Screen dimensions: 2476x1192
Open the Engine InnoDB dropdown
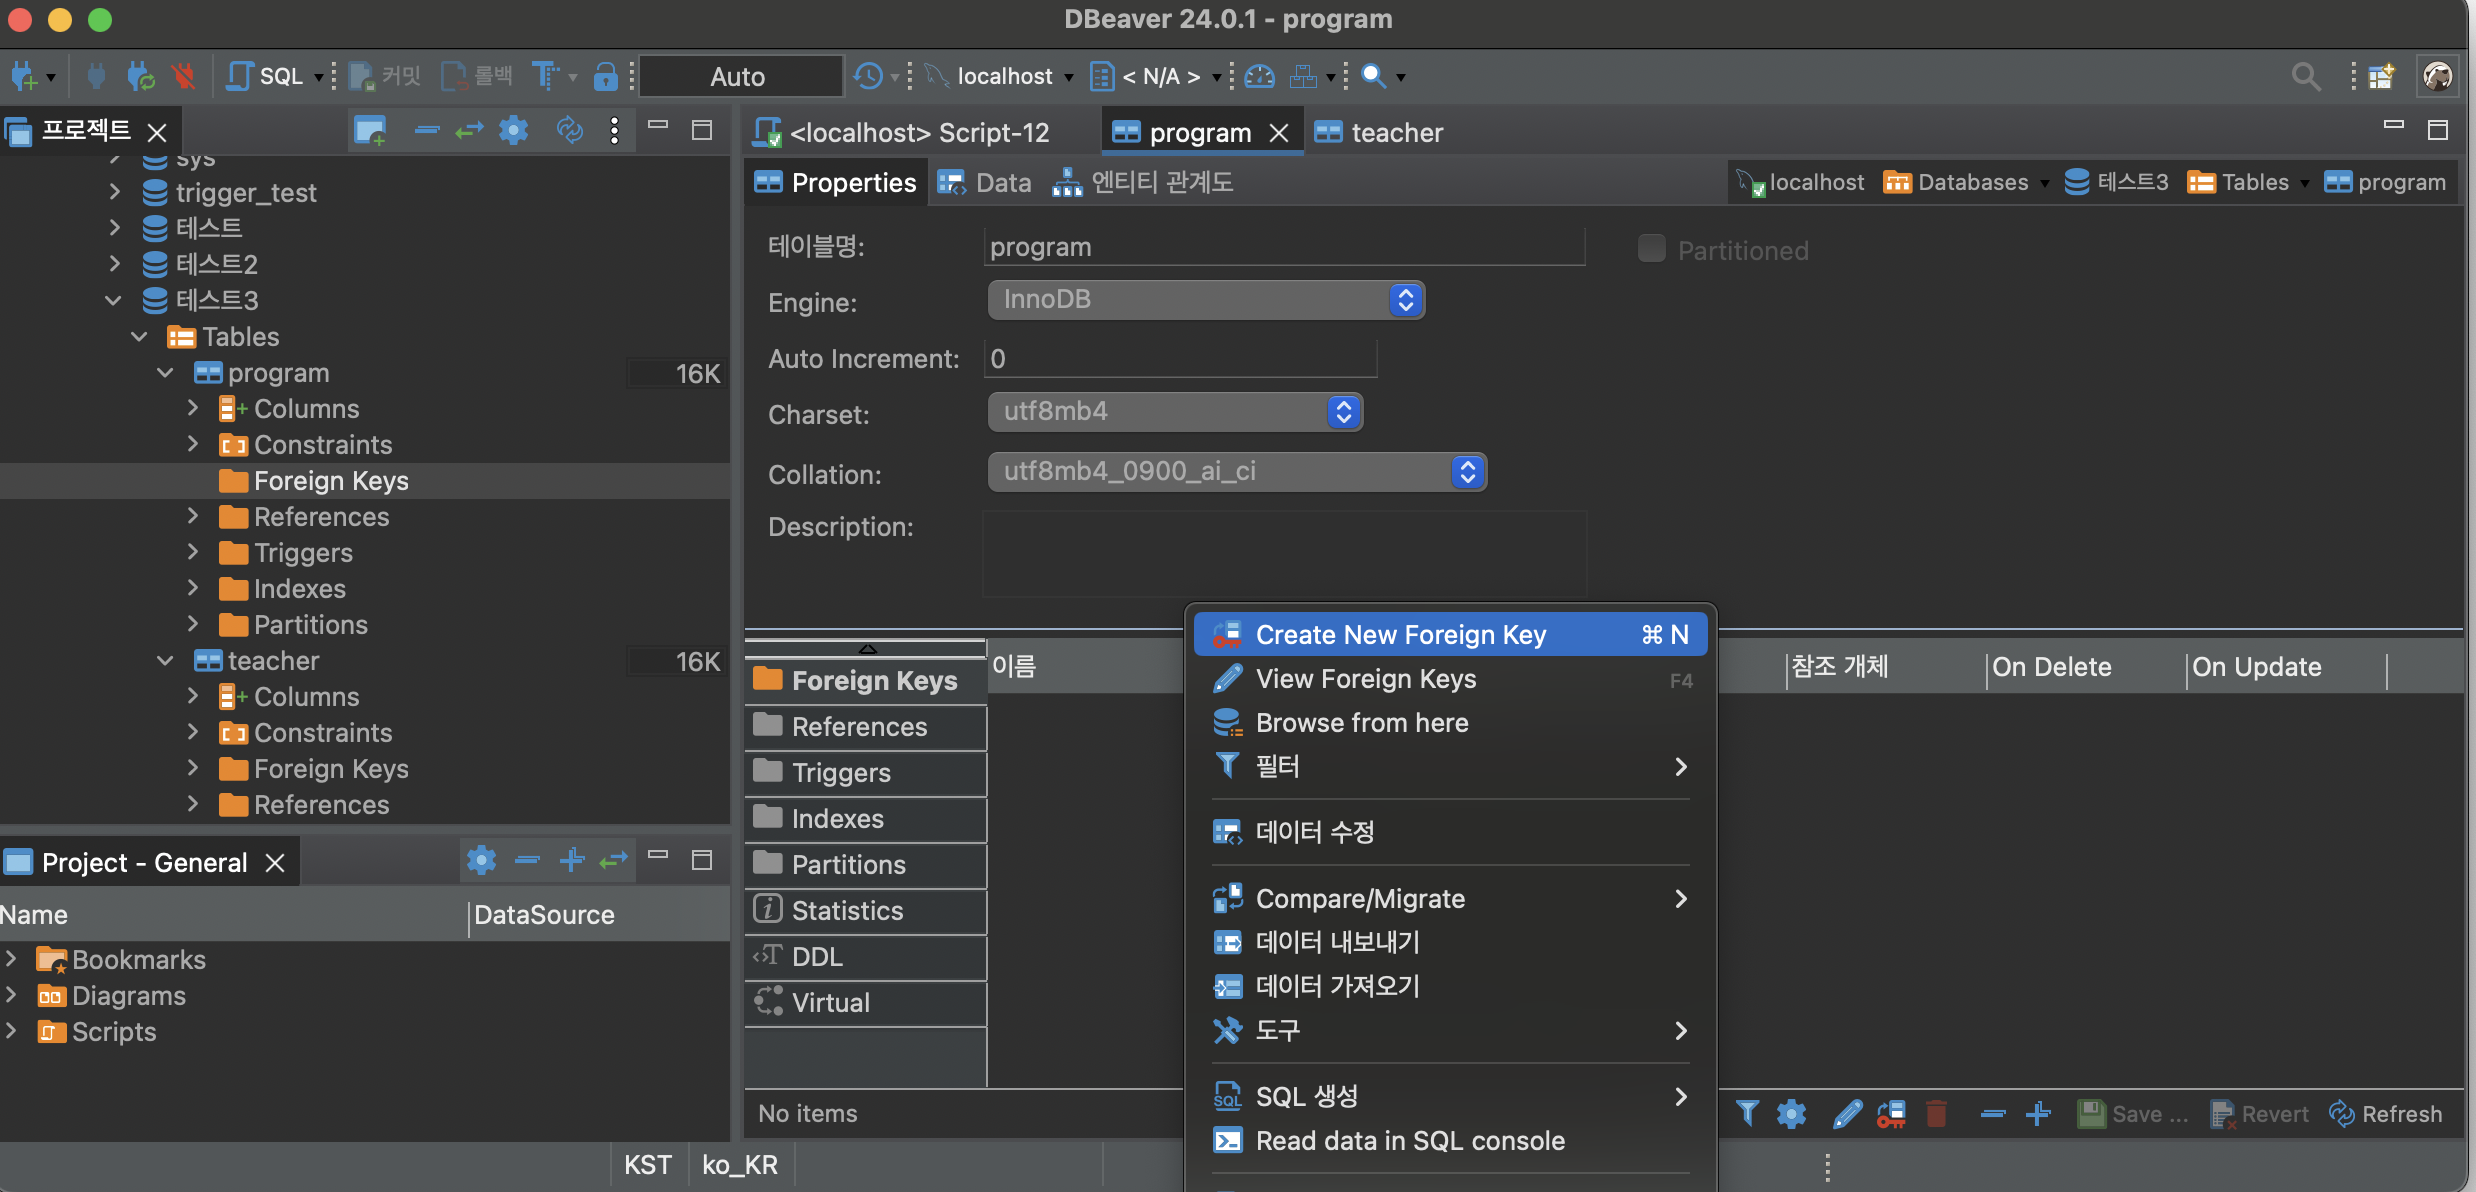coord(1206,300)
